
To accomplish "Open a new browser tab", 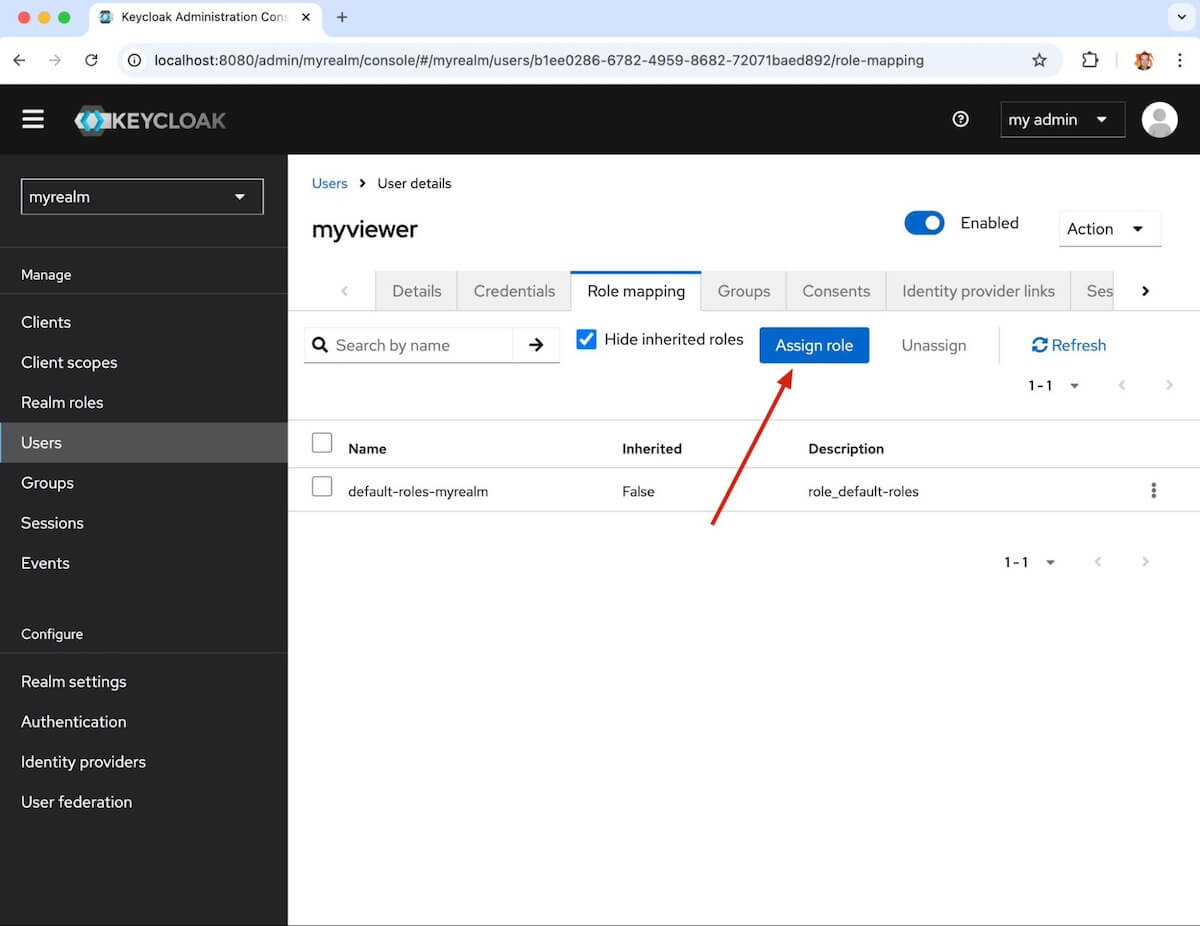I will (342, 17).
